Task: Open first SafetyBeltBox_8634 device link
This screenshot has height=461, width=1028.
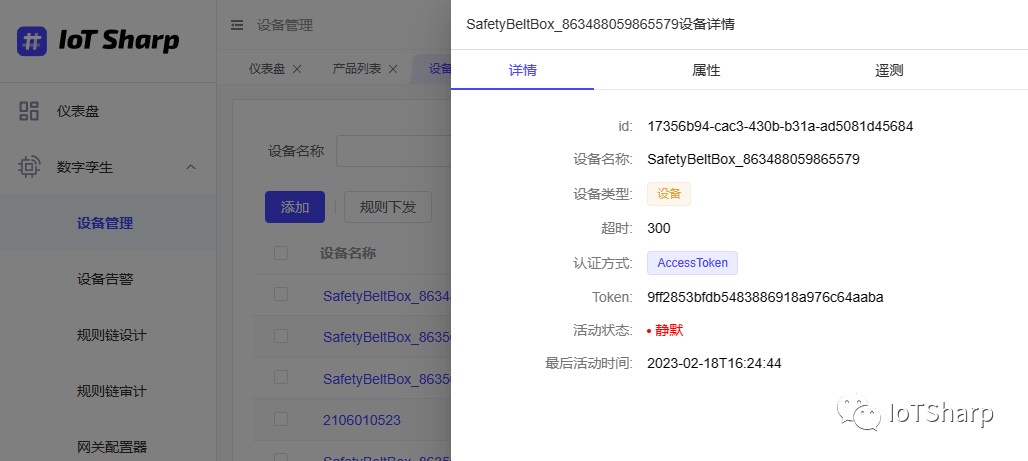Action: 387,296
